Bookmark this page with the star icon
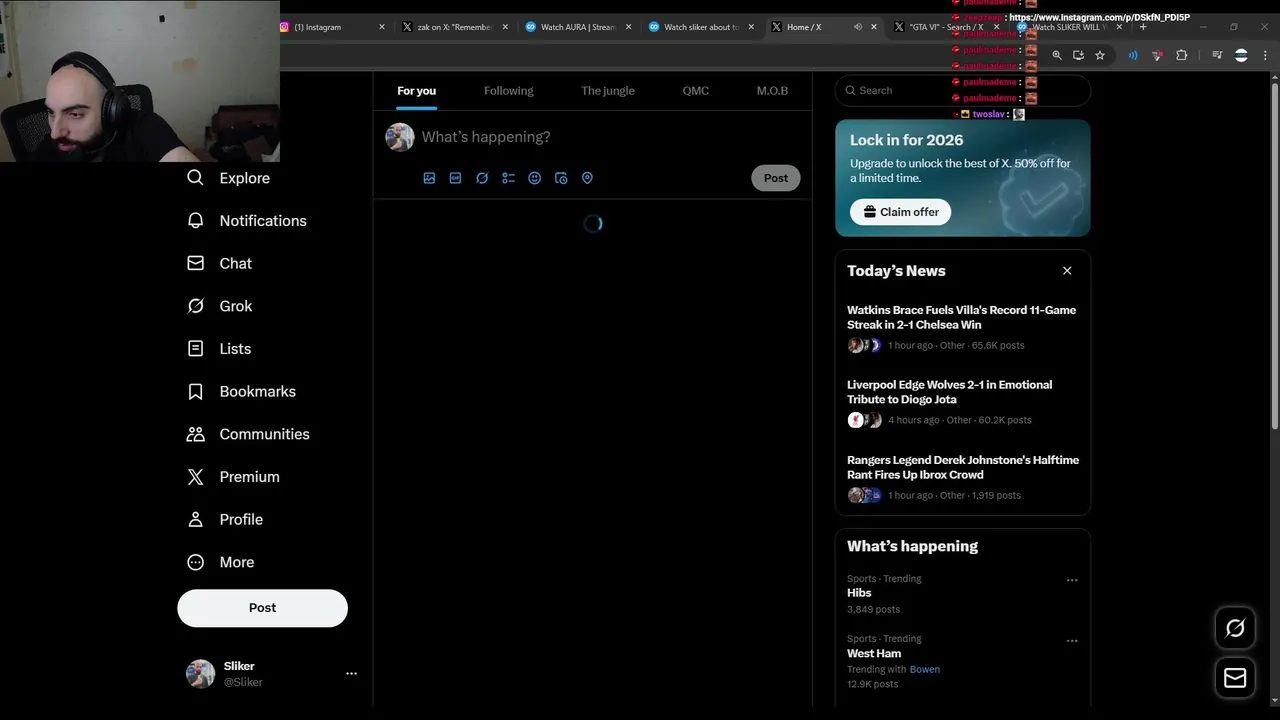1280x720 pixels. (x=1100, y=56)
